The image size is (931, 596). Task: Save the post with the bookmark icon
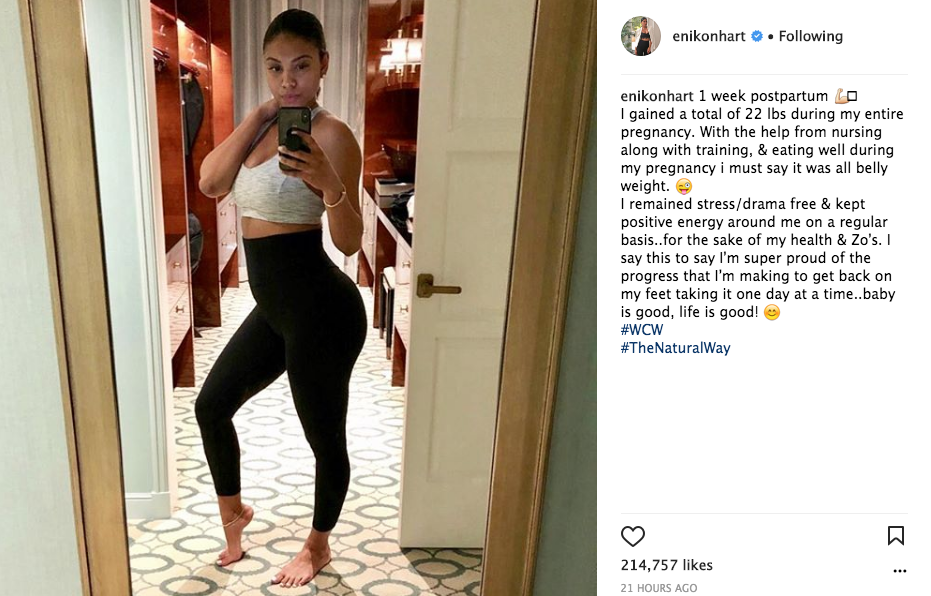point(895,535)
